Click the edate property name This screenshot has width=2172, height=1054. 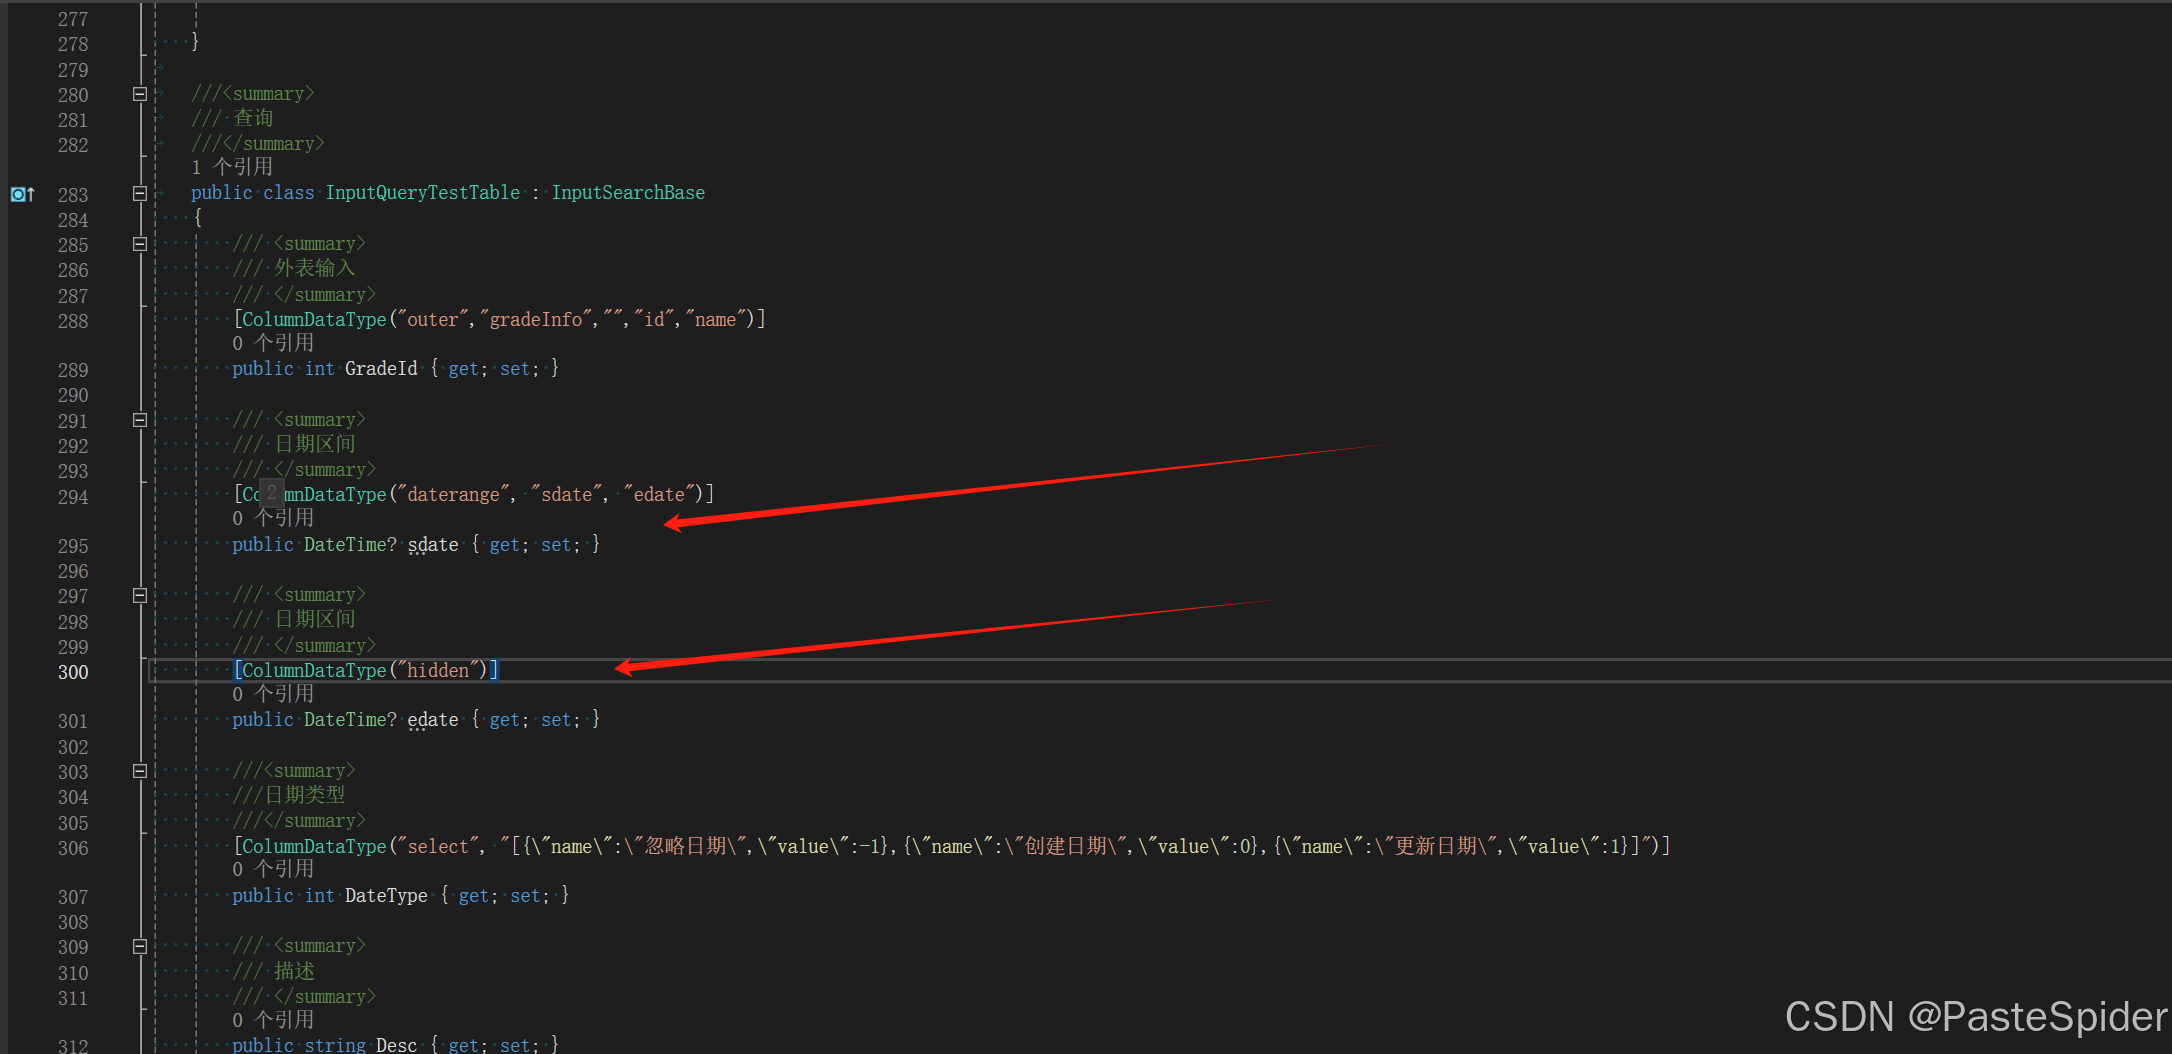tap(433, 720)
